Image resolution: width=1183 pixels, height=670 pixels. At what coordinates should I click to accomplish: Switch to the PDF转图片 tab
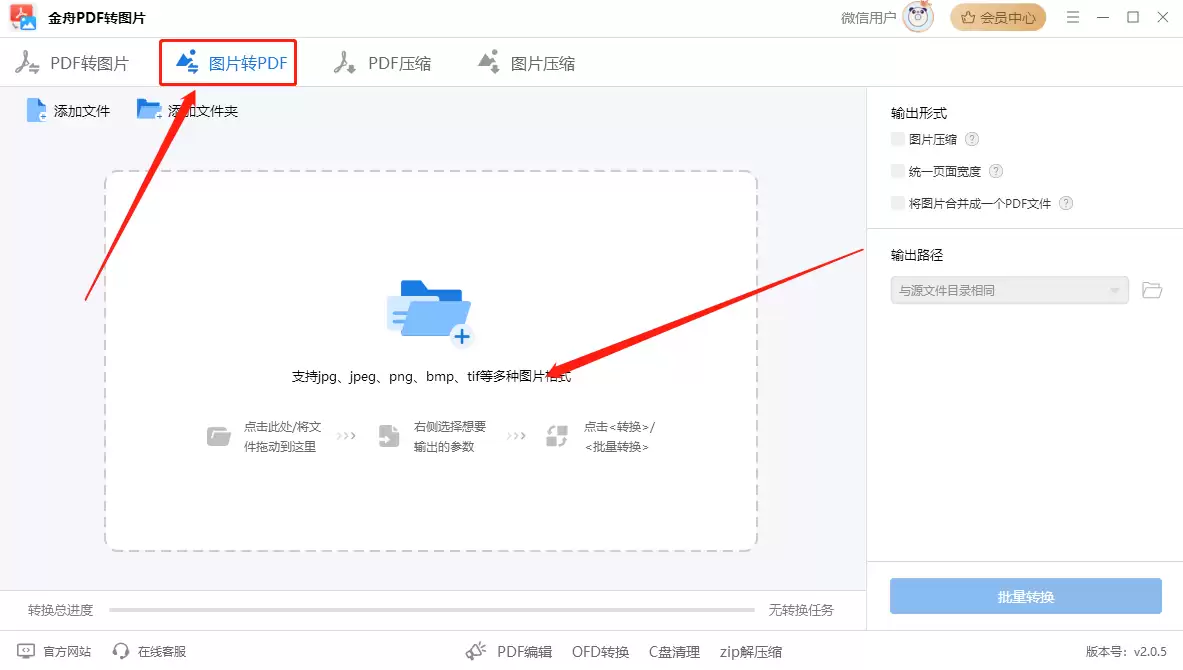pos(75,62)
